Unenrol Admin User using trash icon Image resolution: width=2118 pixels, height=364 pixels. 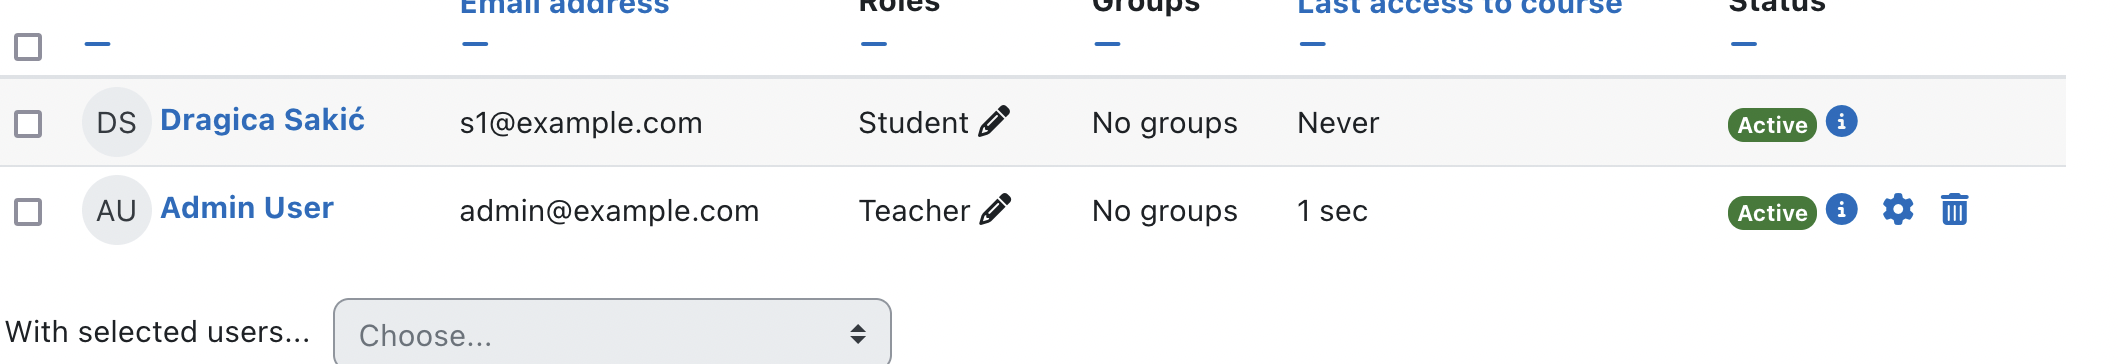point(1954,210)
